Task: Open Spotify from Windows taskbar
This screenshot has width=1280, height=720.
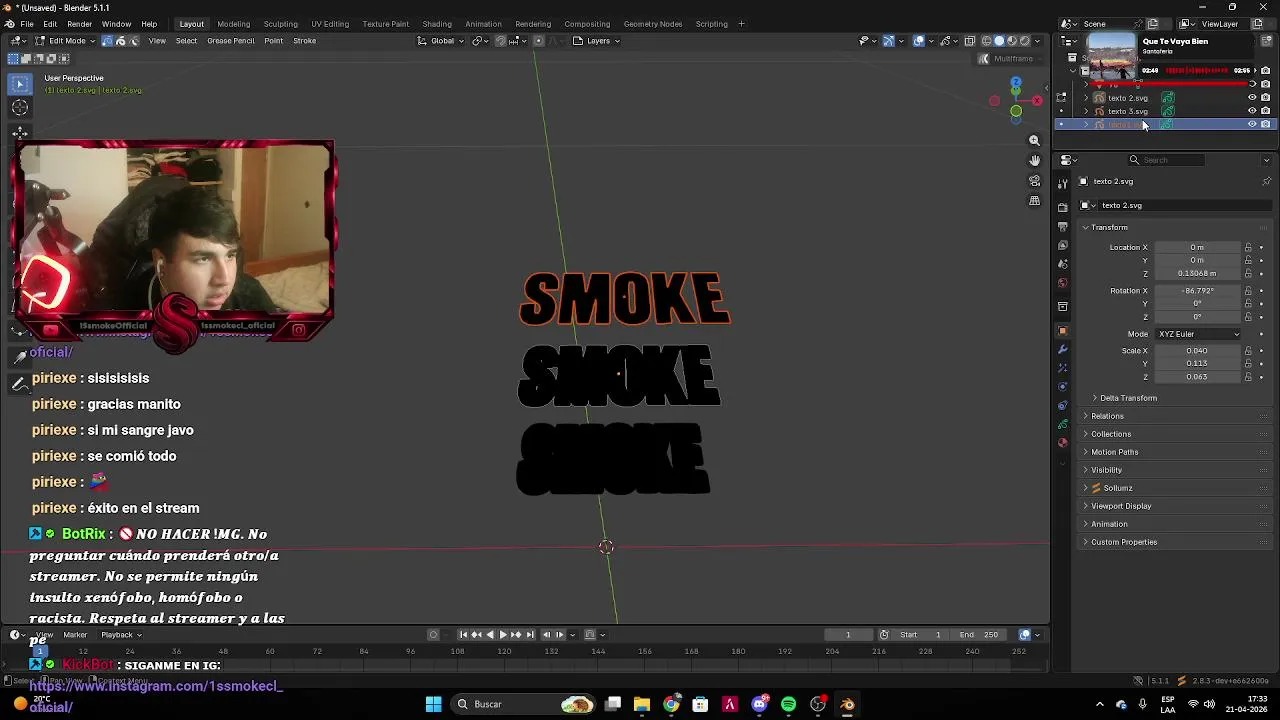Action: tap(788, 704)
